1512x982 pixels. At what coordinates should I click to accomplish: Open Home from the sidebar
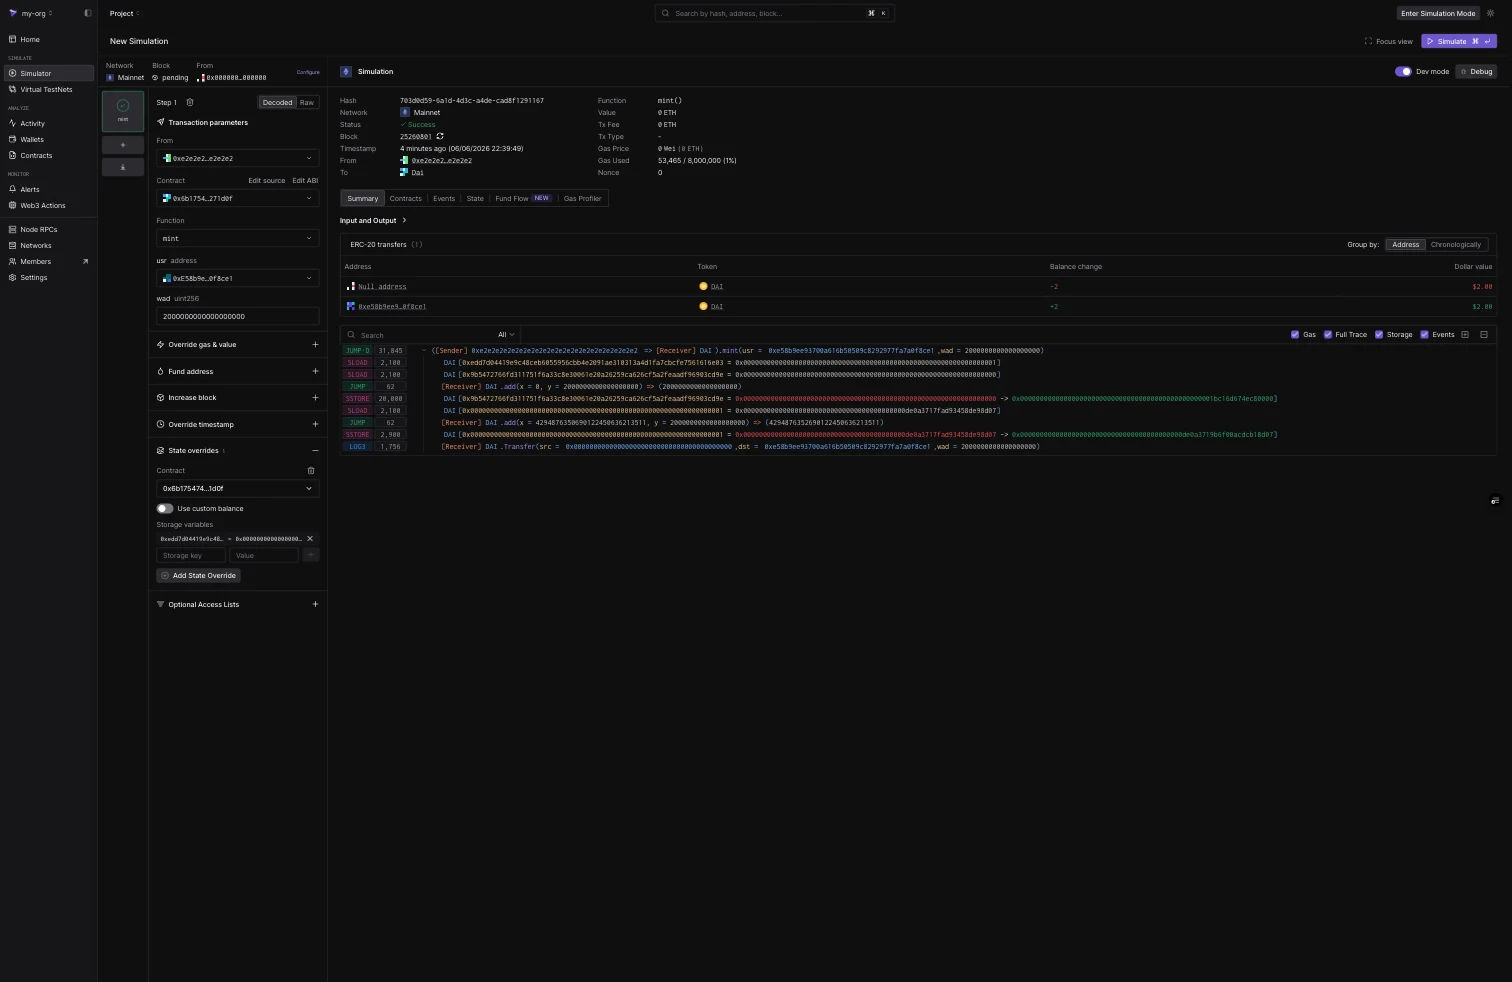[x=48, y=39]
